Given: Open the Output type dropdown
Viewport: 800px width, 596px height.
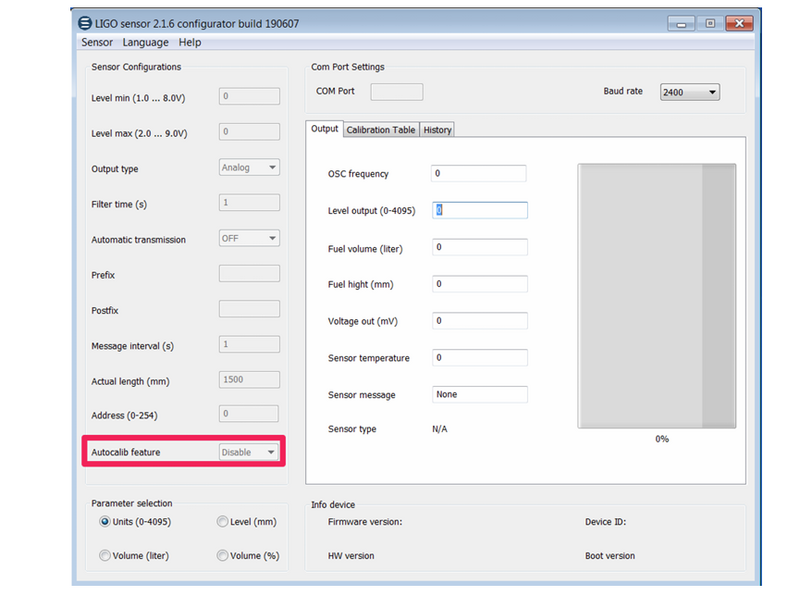Looking at the screenshot, I should (x=249, y=167).
